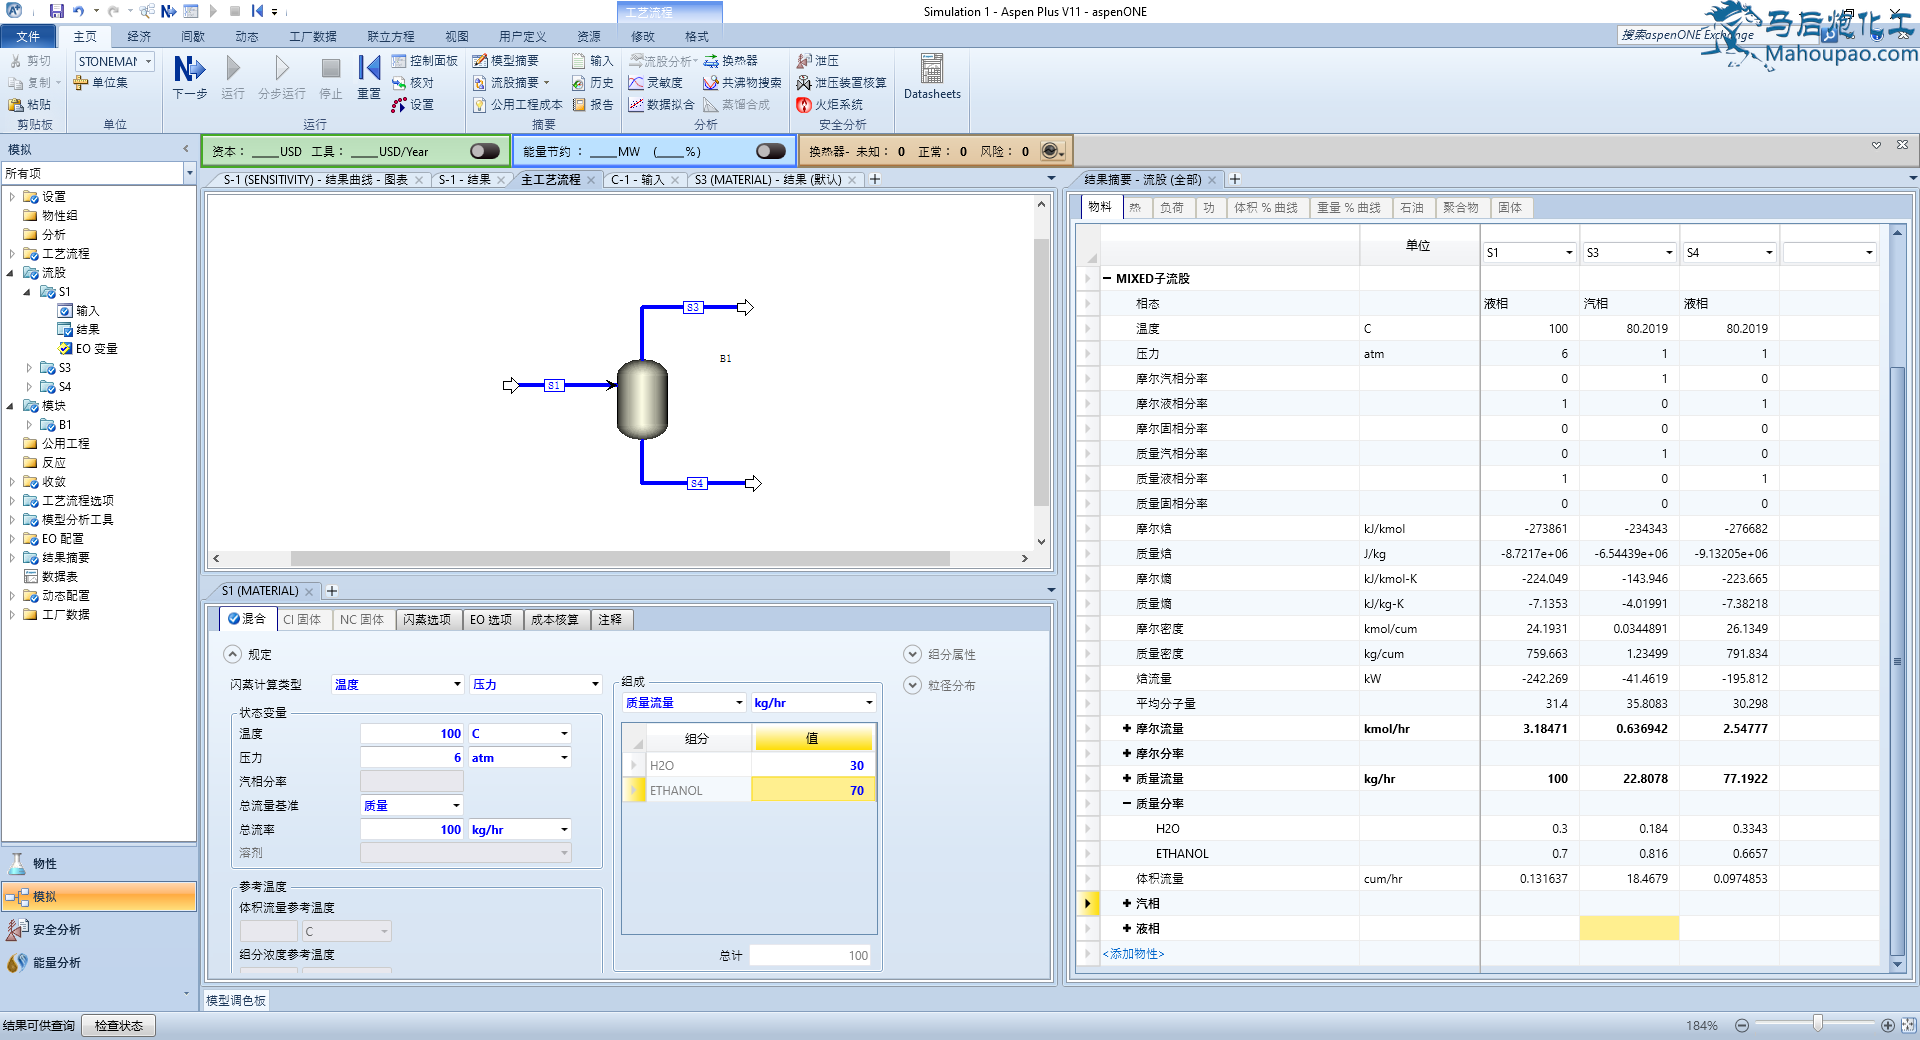Open the 视图 ribbon tab
Screen dimensions: 1920x1040
(457, 36)
